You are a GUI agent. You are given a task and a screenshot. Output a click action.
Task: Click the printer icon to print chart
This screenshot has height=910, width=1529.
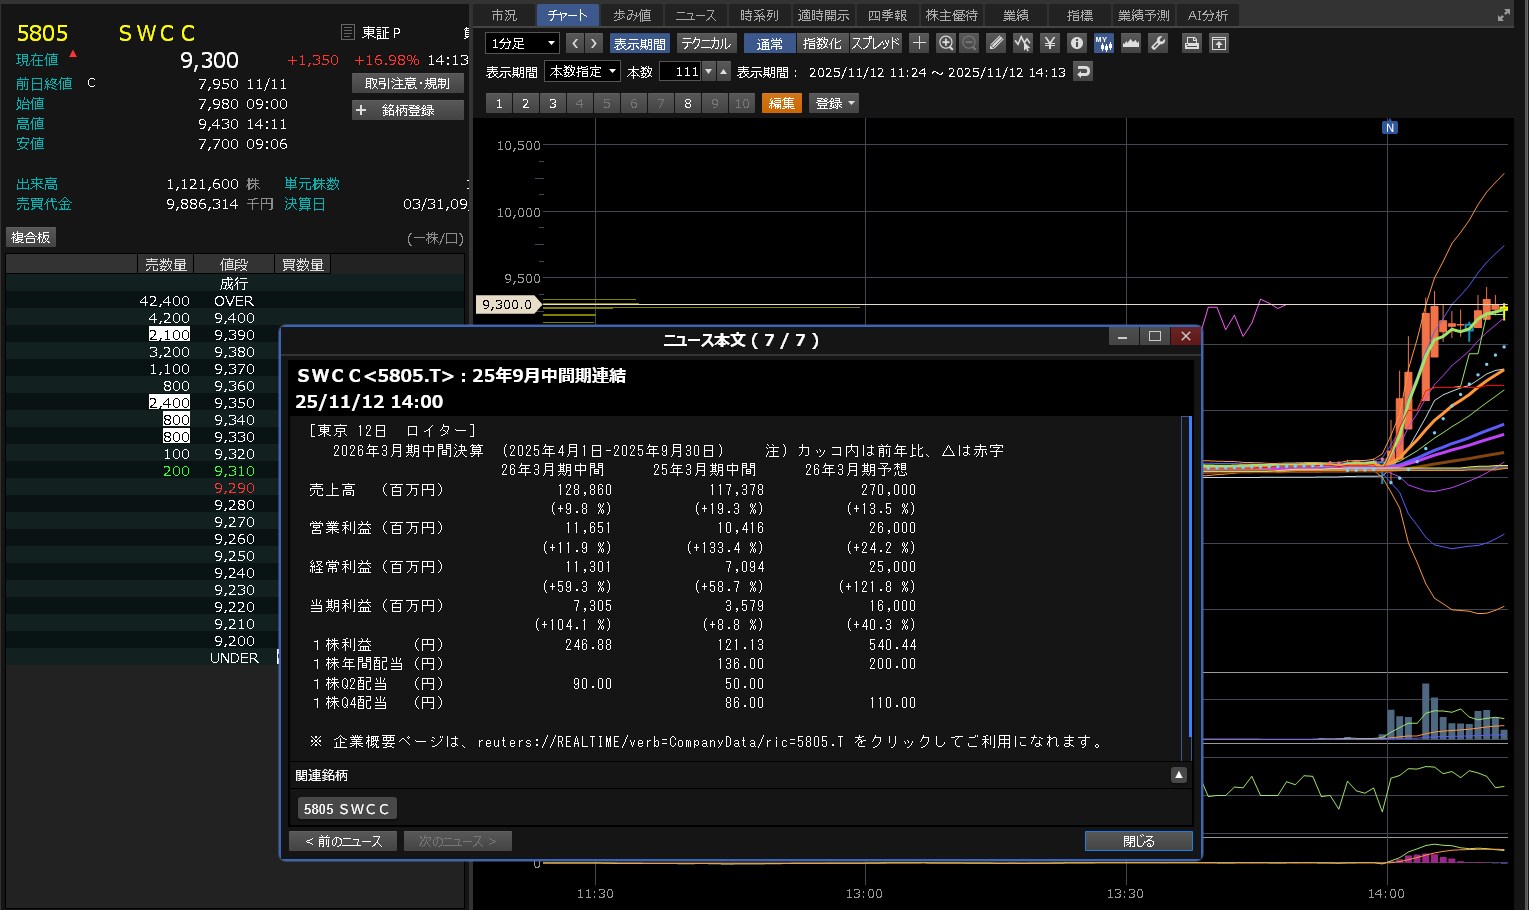1191,43
